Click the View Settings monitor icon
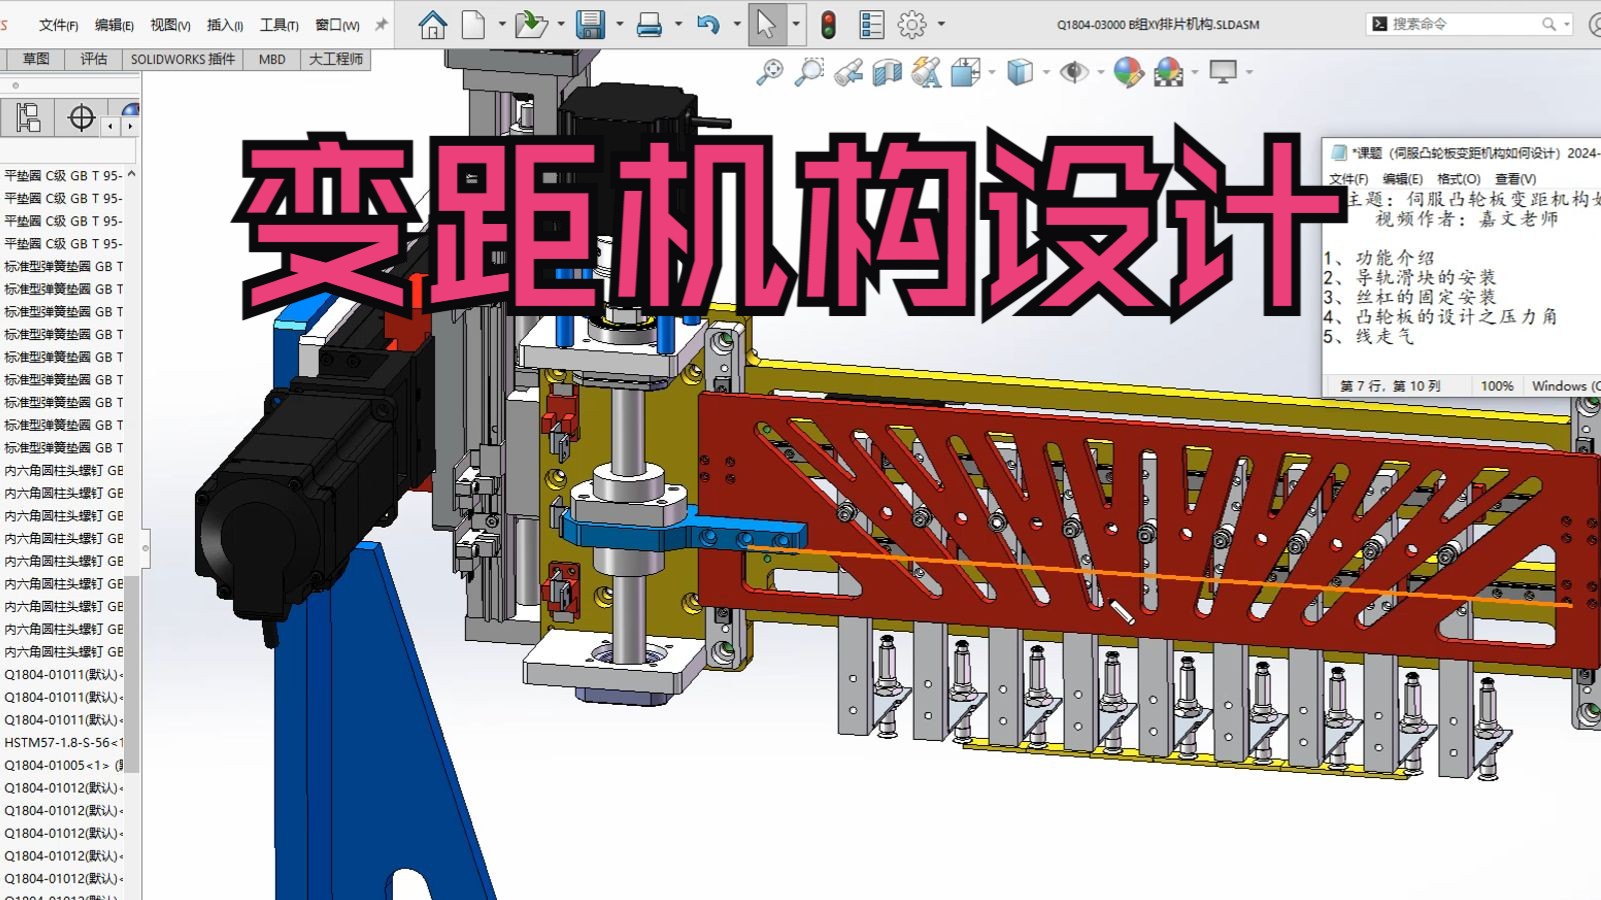1601x900 pixels. coord(1223,72)
